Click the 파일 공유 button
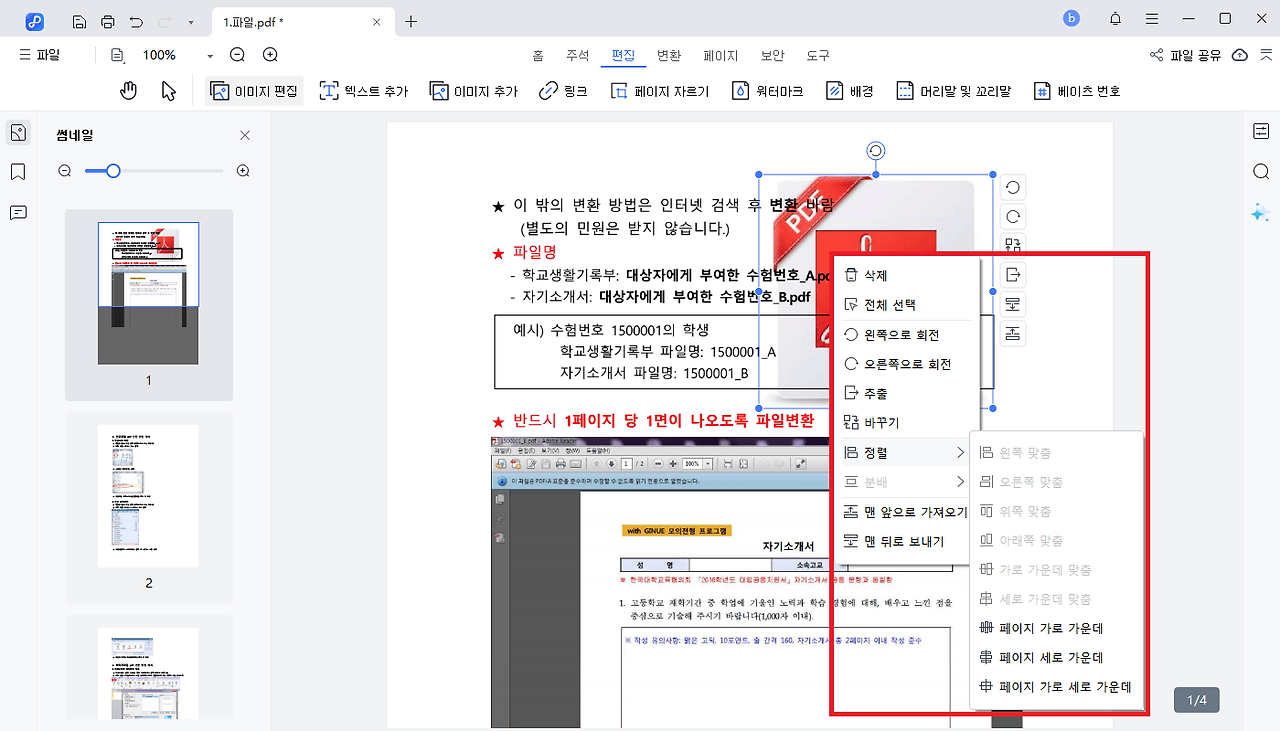The height and width of the screenshot is (731, 1280). point(1185,55)
